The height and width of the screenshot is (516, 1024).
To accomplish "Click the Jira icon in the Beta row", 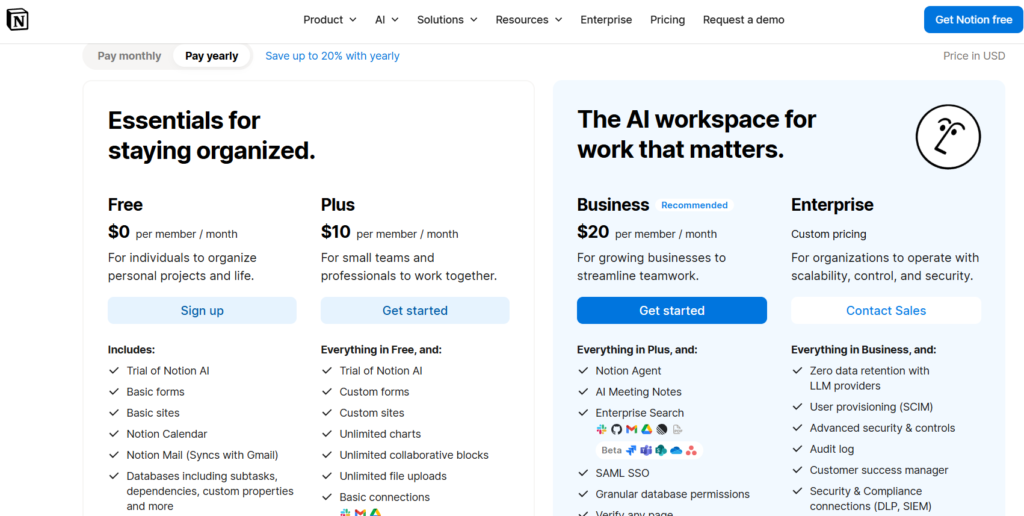I will coord(631,450).
